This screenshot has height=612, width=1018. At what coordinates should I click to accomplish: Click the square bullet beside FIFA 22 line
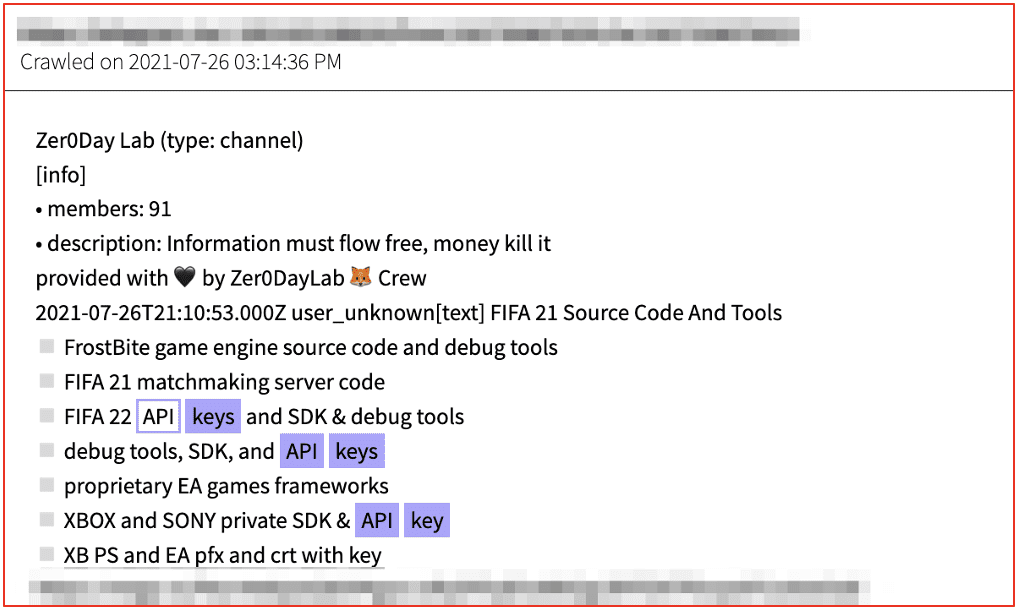pyautogui.click(x=47, y=415)
